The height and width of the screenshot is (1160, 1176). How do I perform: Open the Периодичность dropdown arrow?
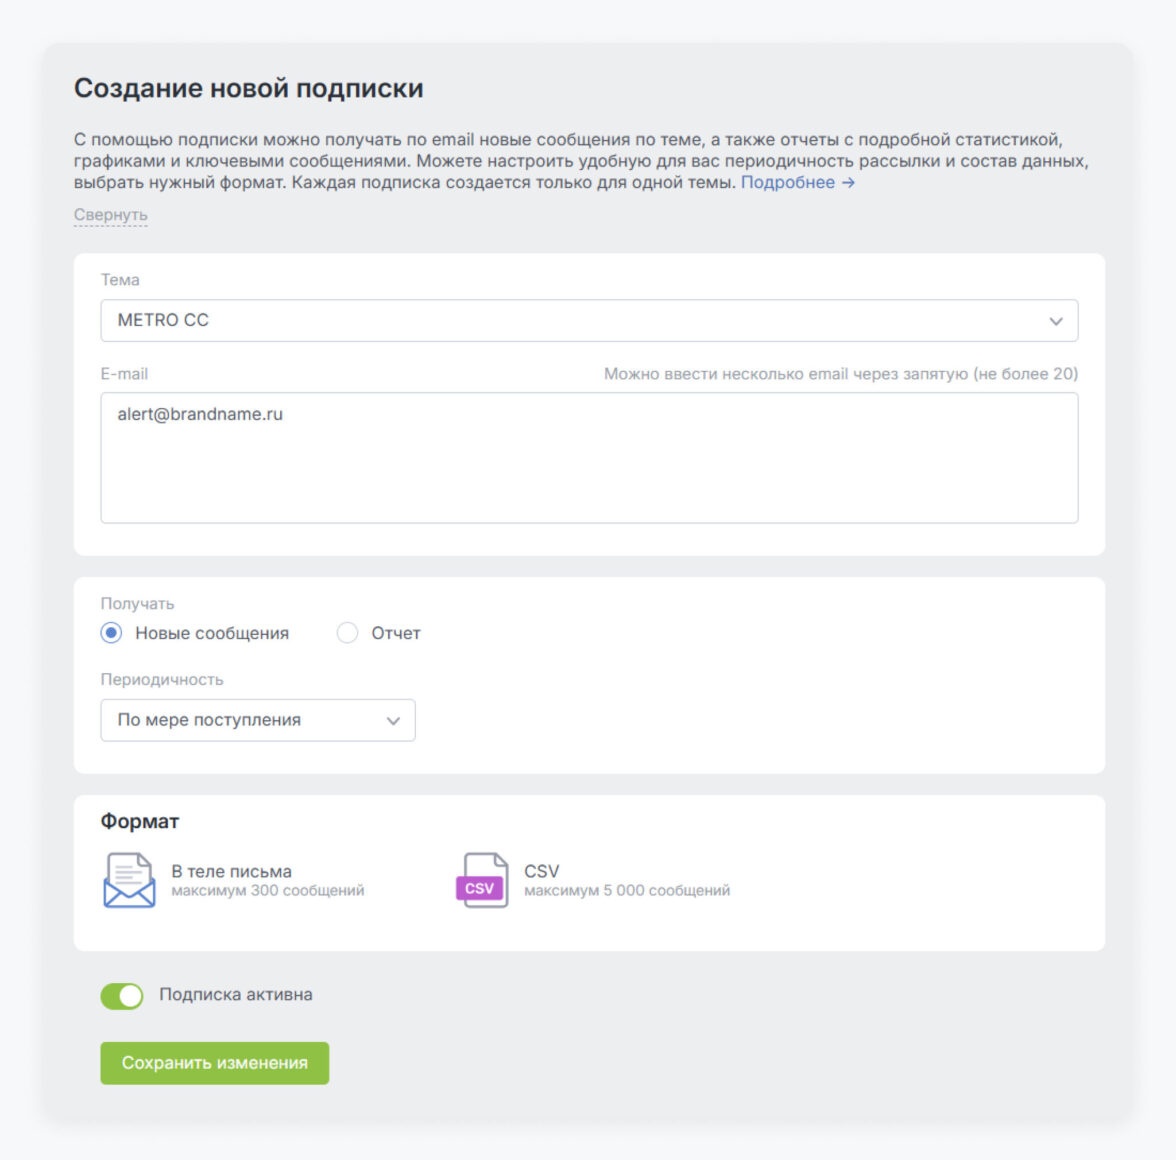click(393, 721)
